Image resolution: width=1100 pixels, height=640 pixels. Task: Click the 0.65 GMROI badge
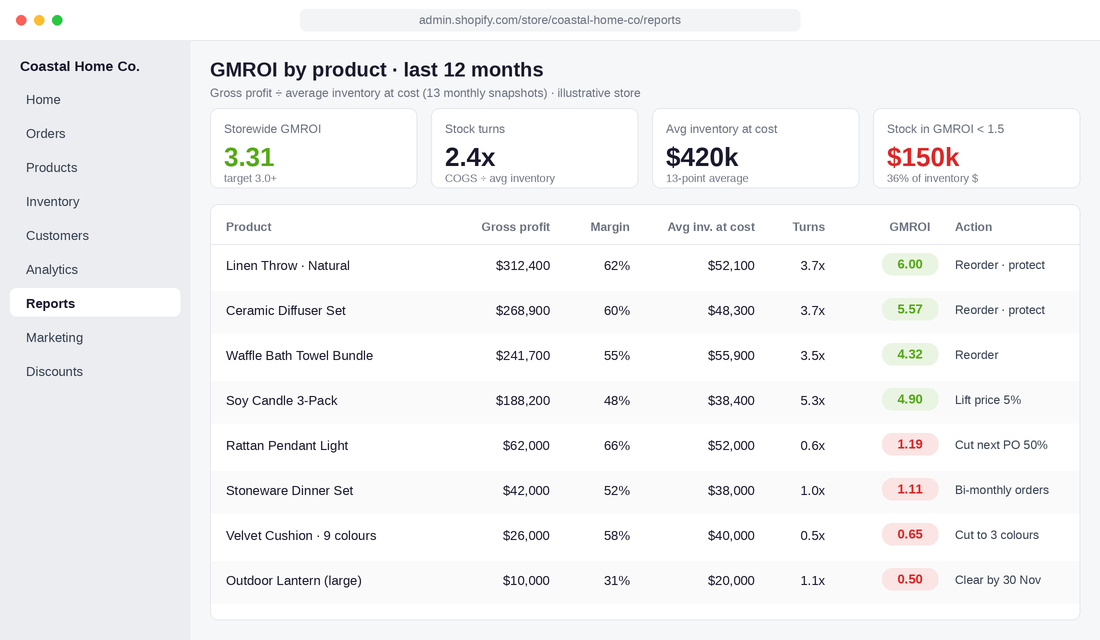tap(910, 534)
